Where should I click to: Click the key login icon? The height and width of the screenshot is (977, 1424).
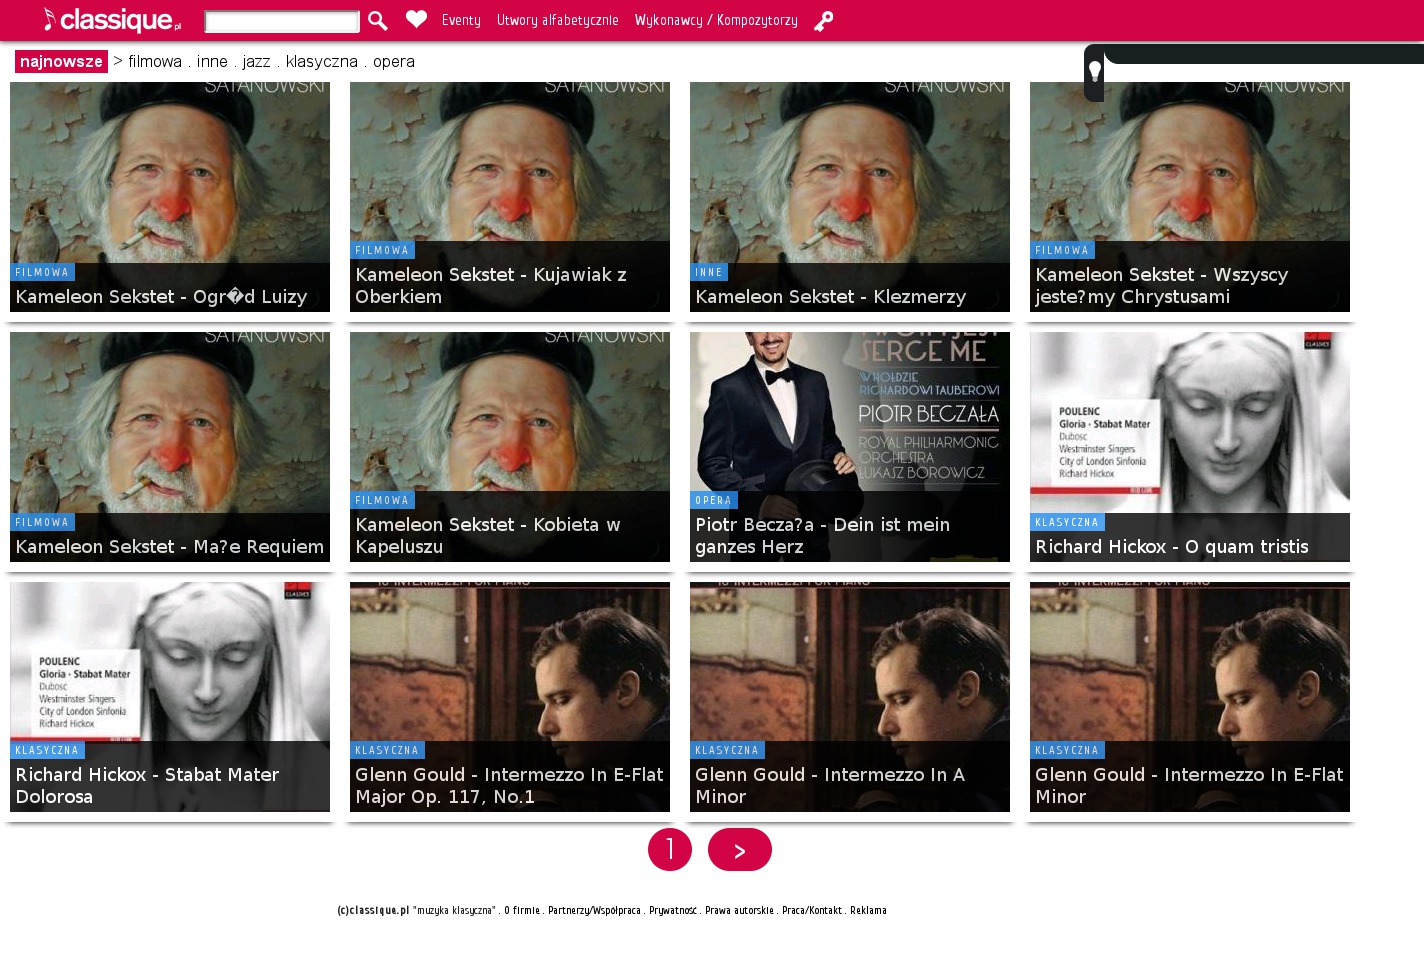[823, 21]
